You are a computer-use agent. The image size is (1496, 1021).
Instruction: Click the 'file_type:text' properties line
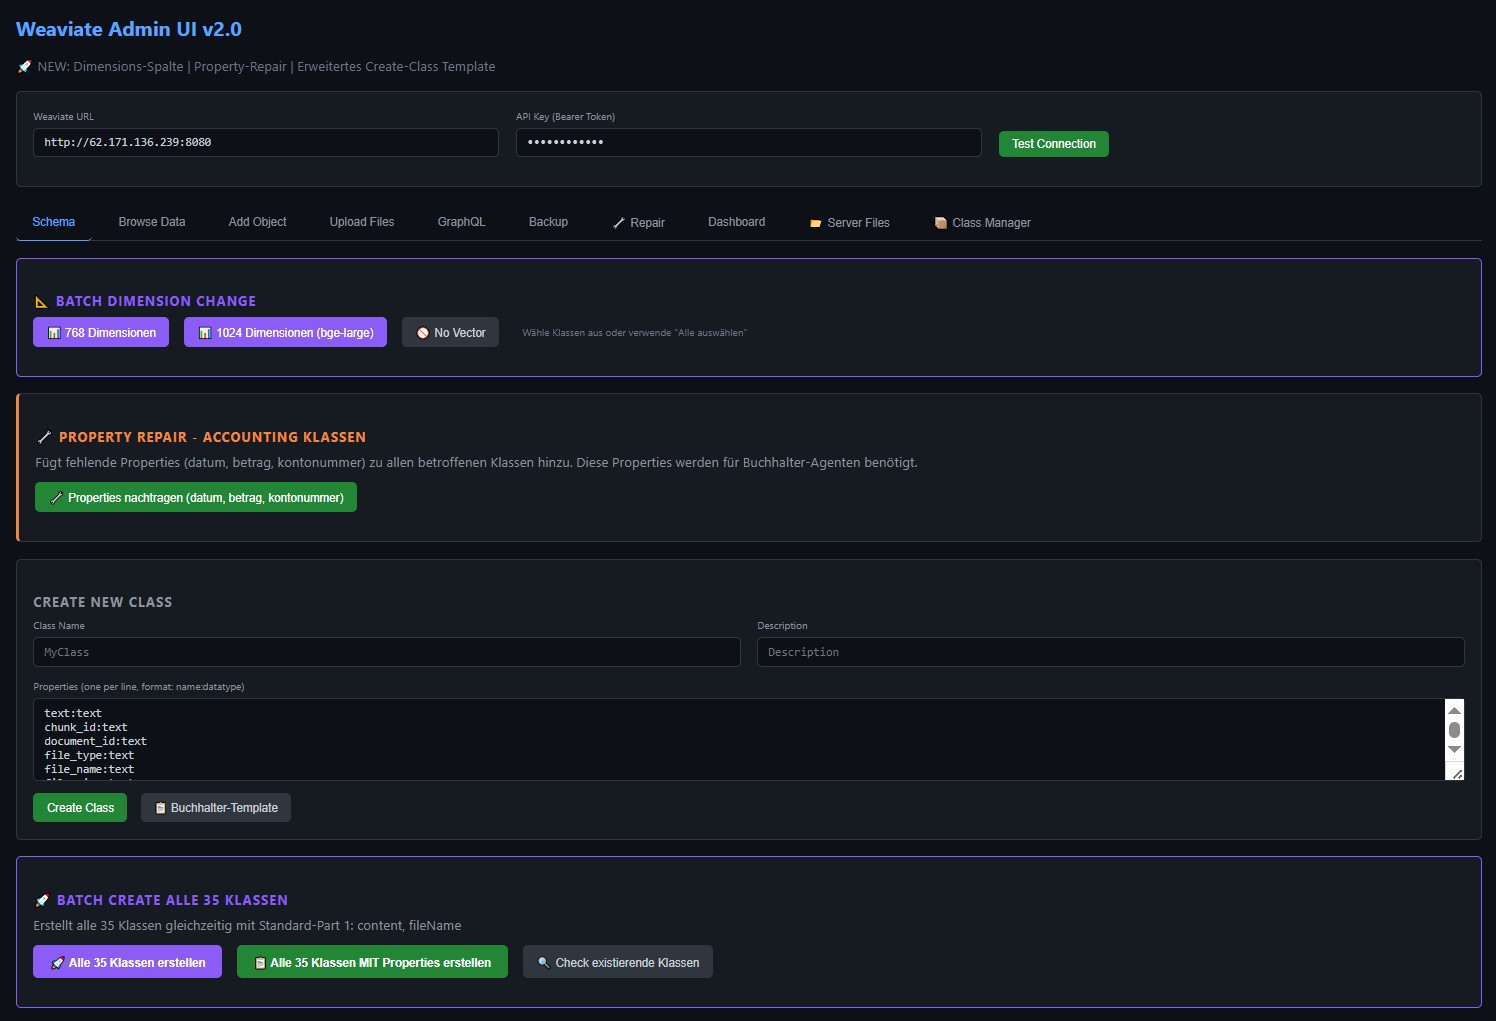(x=89, y=755)
